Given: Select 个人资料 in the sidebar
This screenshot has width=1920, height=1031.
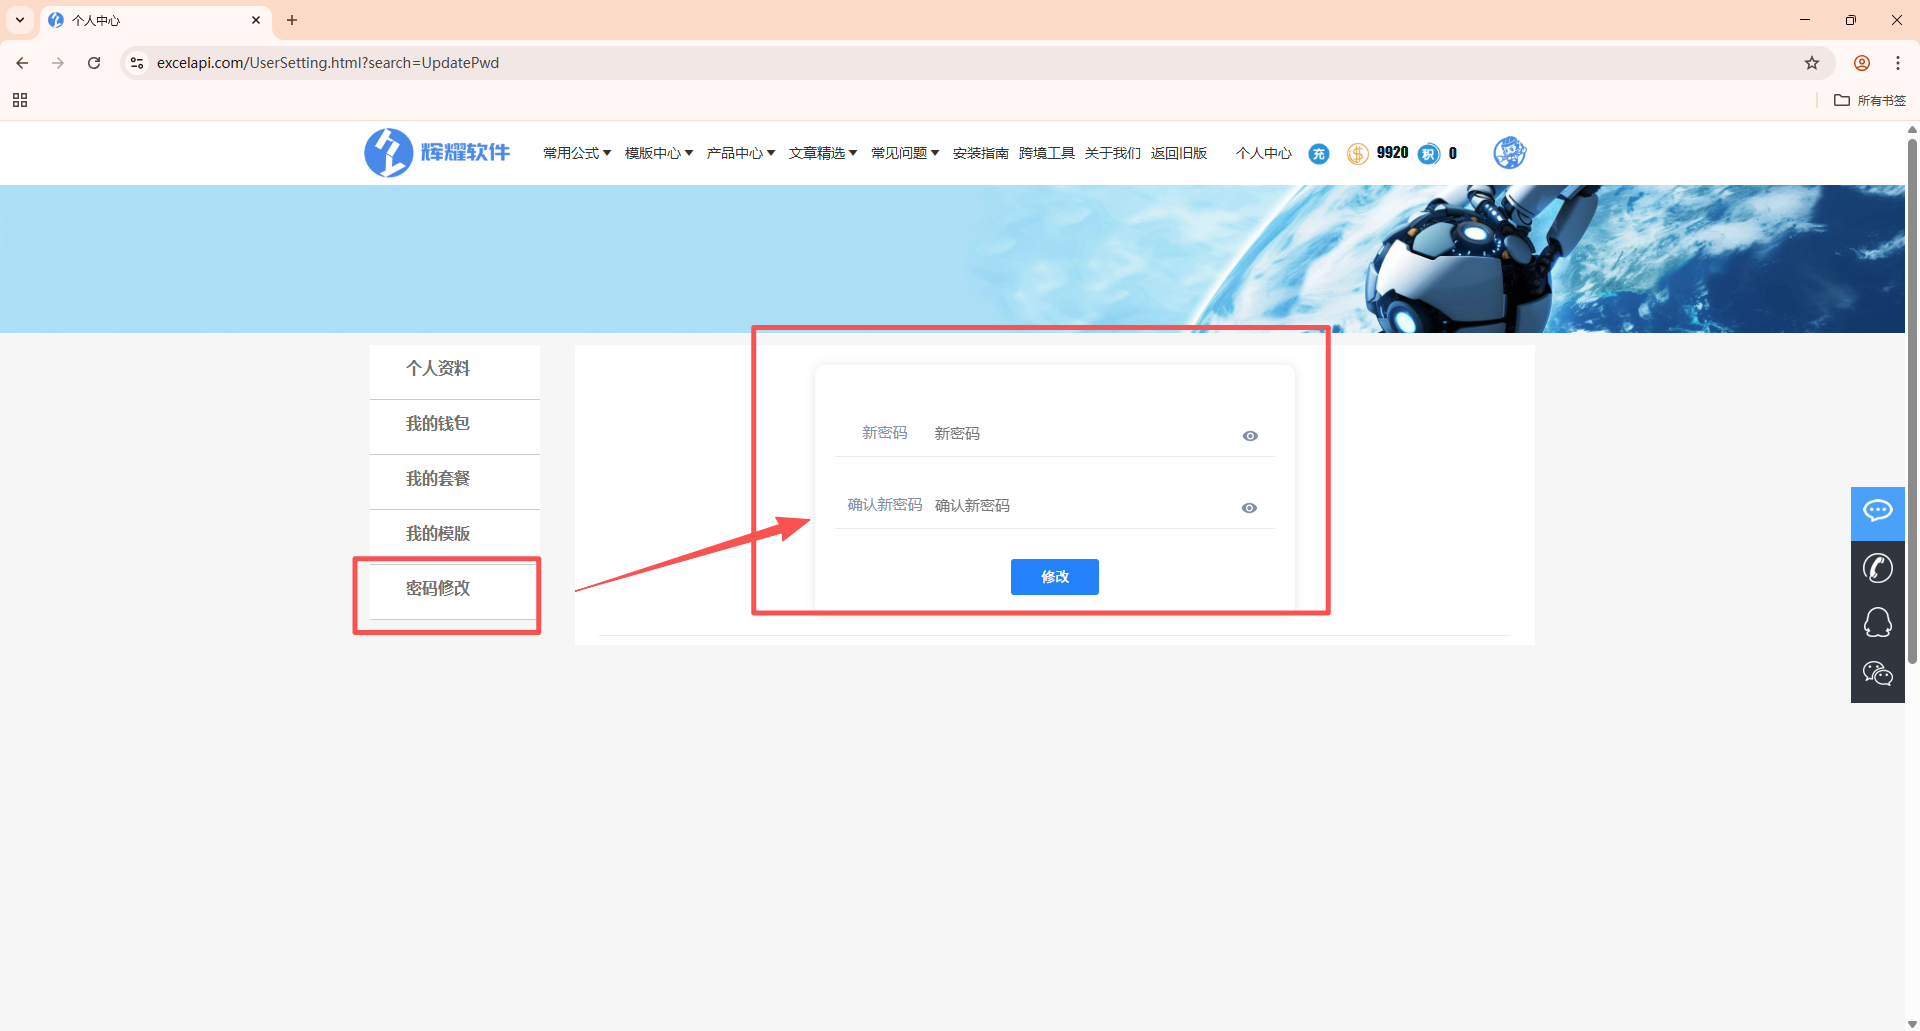Looking at the screenshot, I should pos(455,372).
